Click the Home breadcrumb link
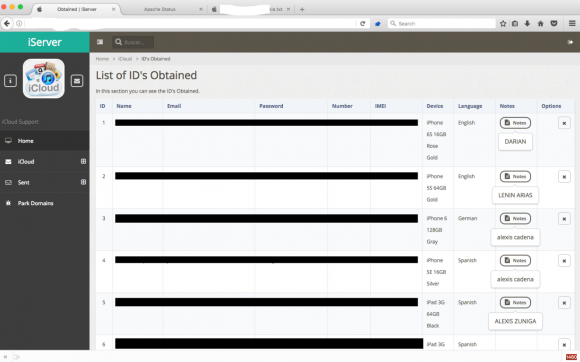Viewport: 580px width, 362px height. [x=102, y=59]
